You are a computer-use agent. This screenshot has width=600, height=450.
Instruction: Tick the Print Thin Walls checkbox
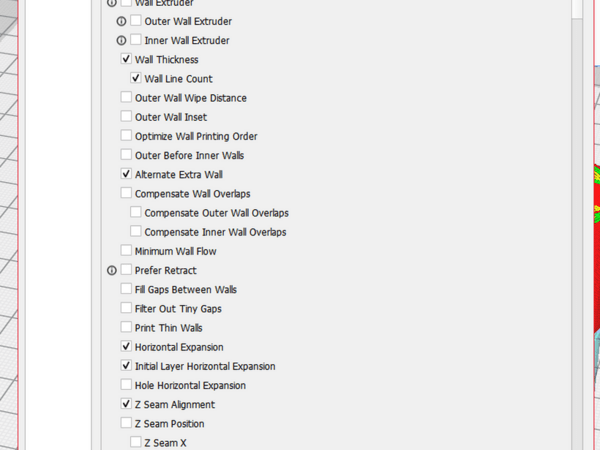click(126, 327)
